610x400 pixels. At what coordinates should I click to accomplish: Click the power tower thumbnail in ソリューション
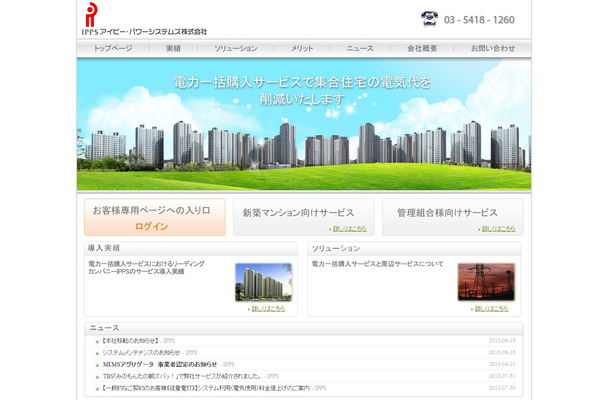tap(486, 282)
